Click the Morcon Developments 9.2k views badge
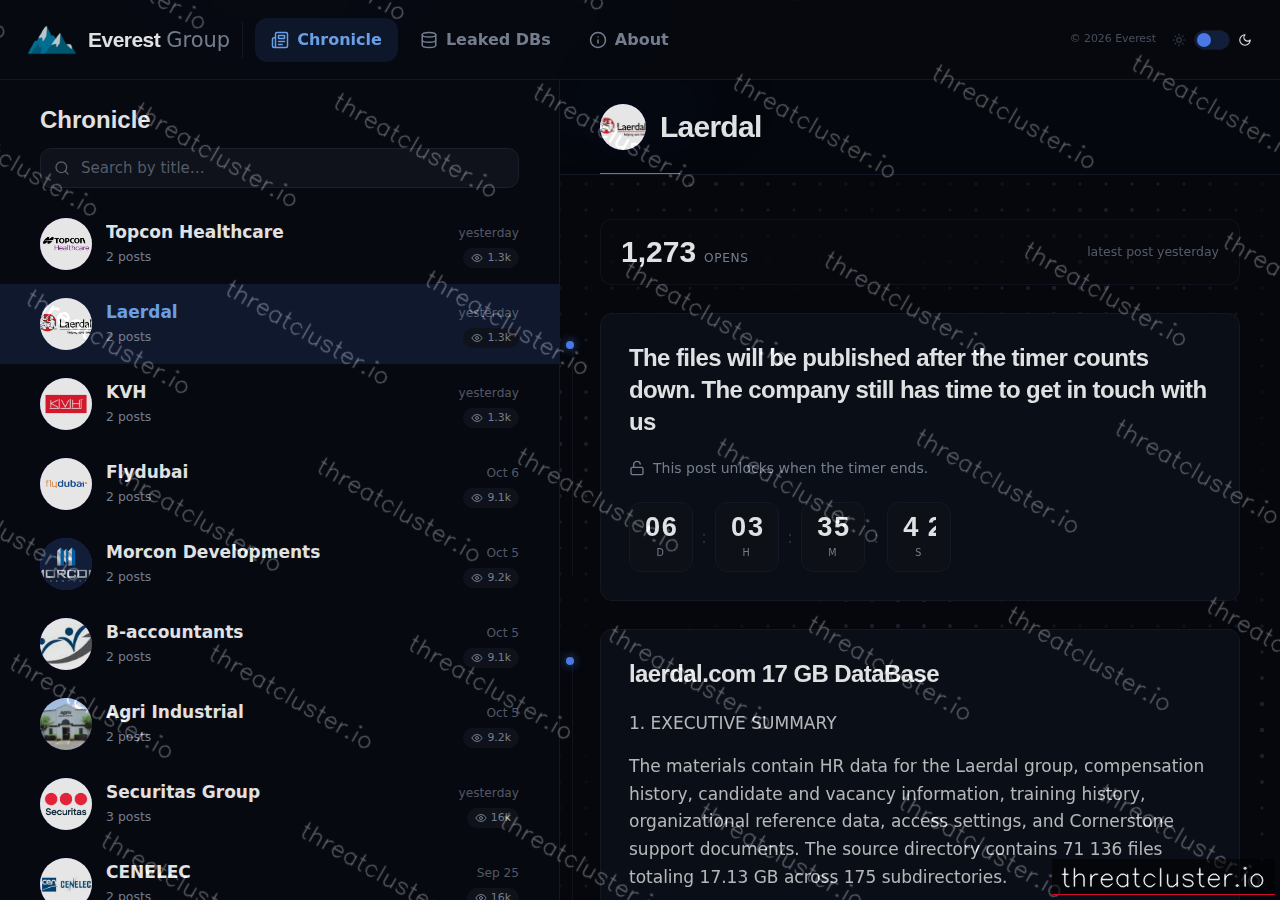 pos(491,578)
